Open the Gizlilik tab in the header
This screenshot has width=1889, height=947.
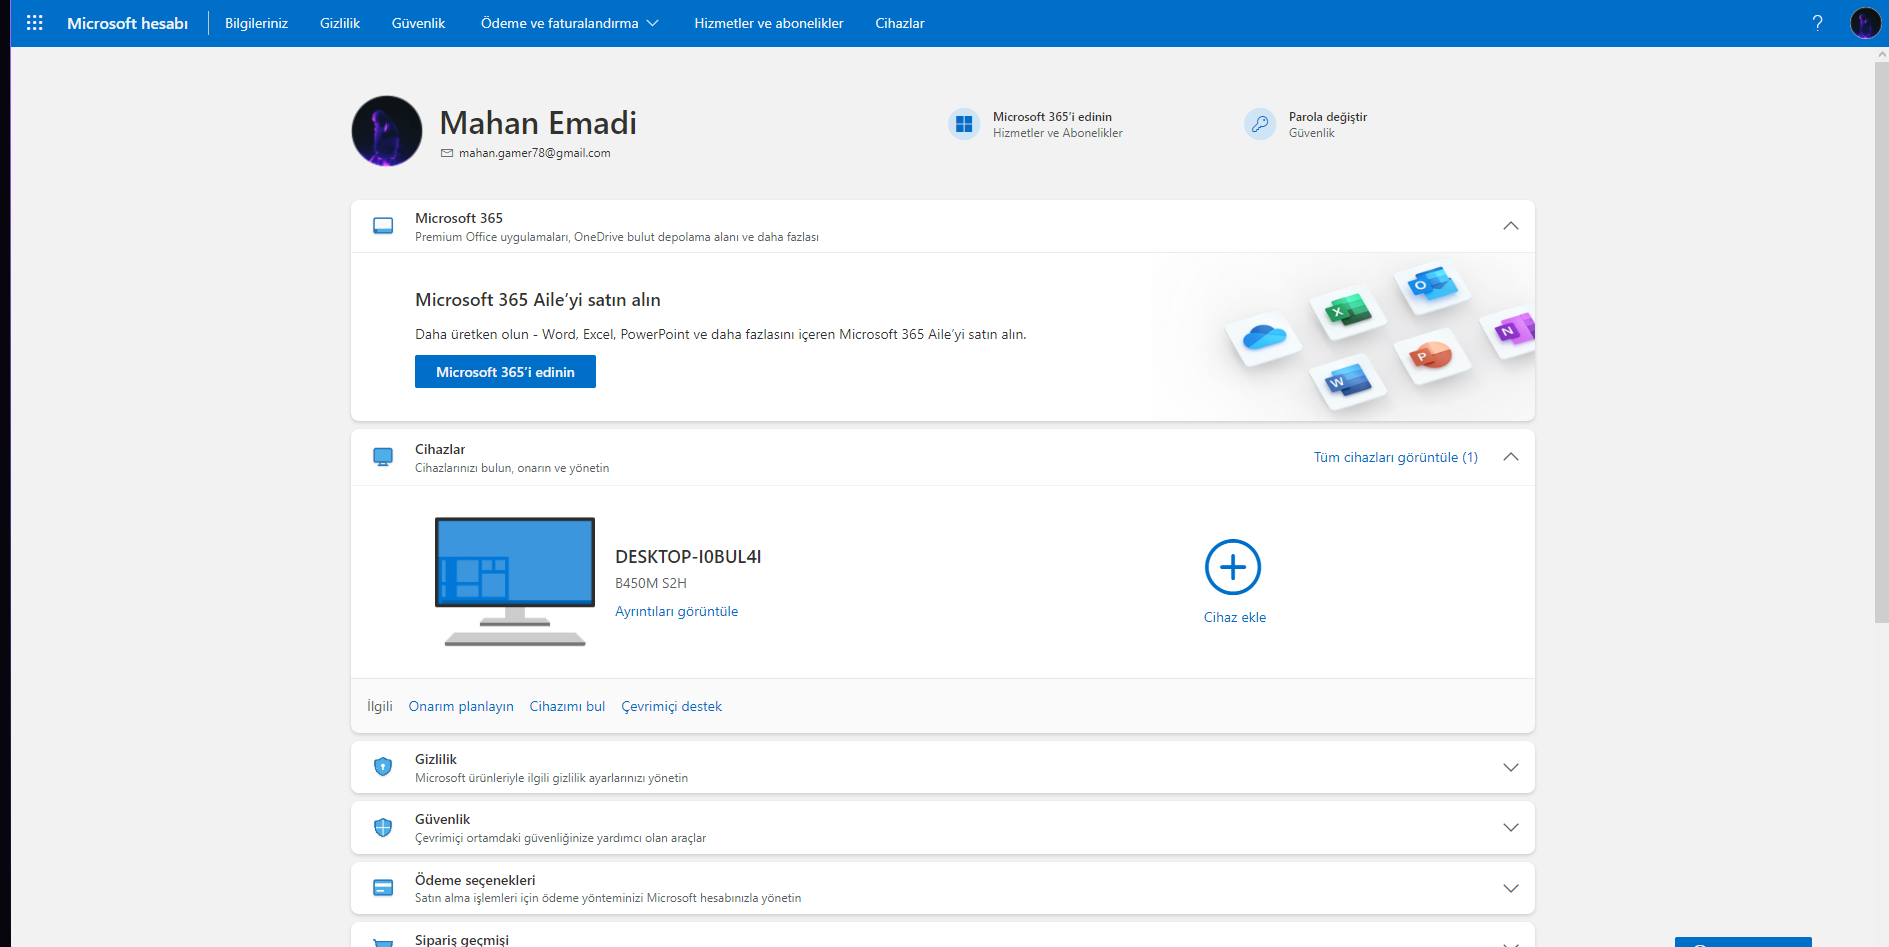click(x=340, y=23)
